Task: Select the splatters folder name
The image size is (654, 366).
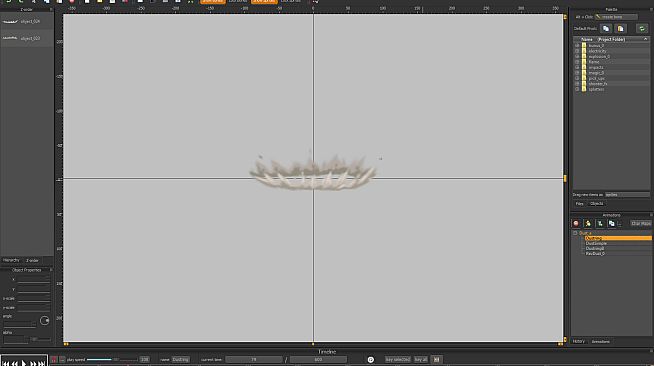Action: click(596, 89)
